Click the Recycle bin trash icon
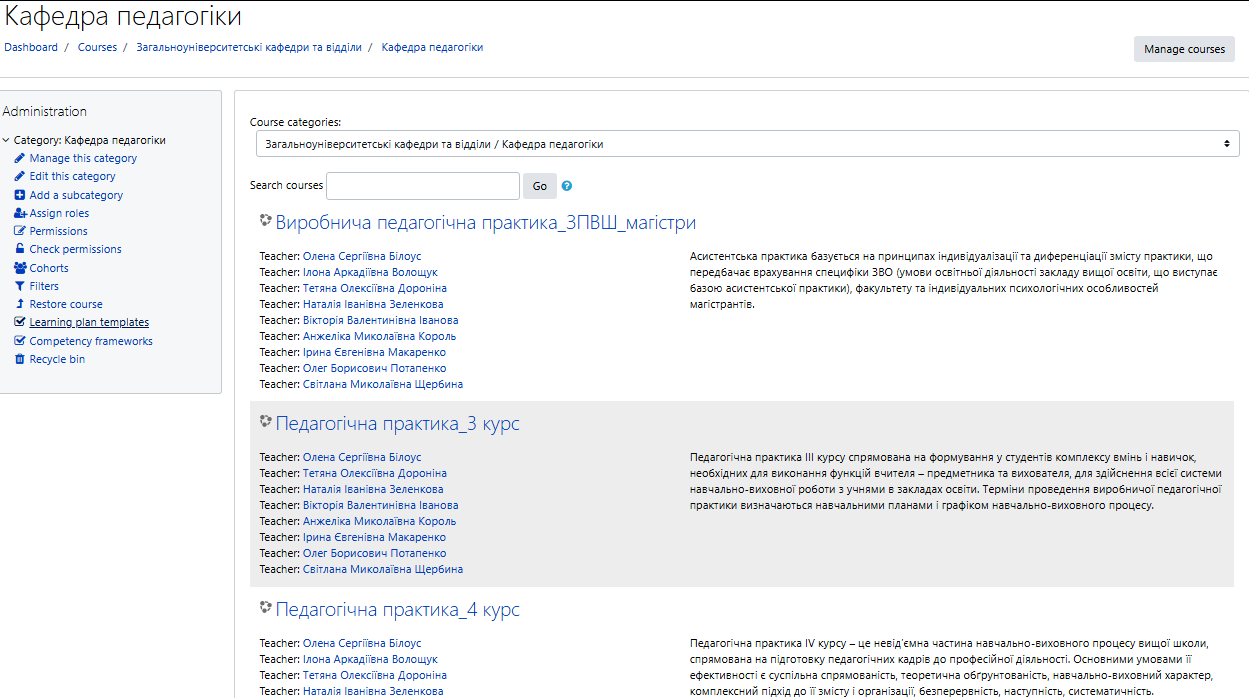 click(20, 359)
